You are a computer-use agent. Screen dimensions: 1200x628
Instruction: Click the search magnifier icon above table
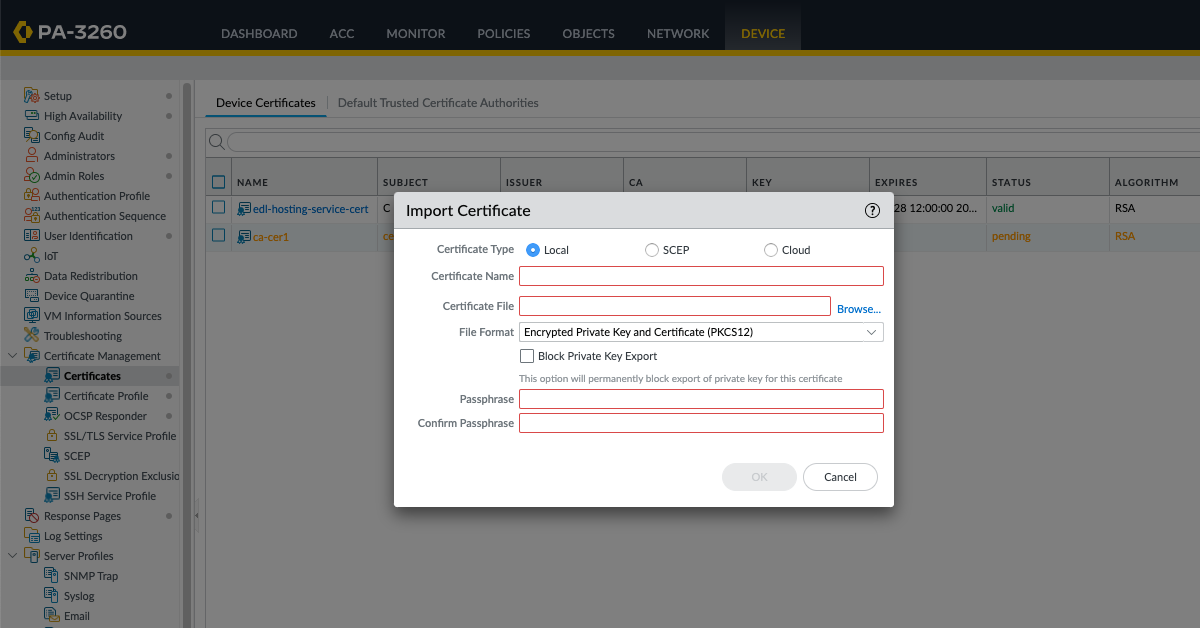(x=216, y=142)
